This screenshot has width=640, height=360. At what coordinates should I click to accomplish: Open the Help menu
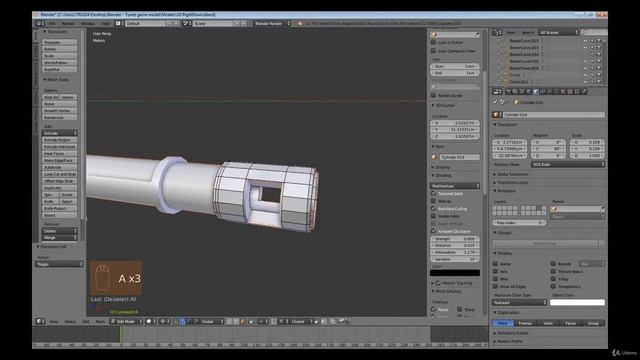[x=105, y=24]
